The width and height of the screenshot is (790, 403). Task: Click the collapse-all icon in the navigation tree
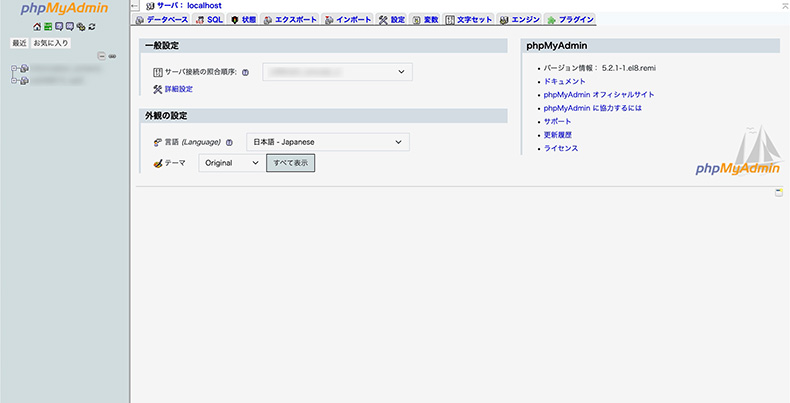pyautogui.click(x=102, y=55)
